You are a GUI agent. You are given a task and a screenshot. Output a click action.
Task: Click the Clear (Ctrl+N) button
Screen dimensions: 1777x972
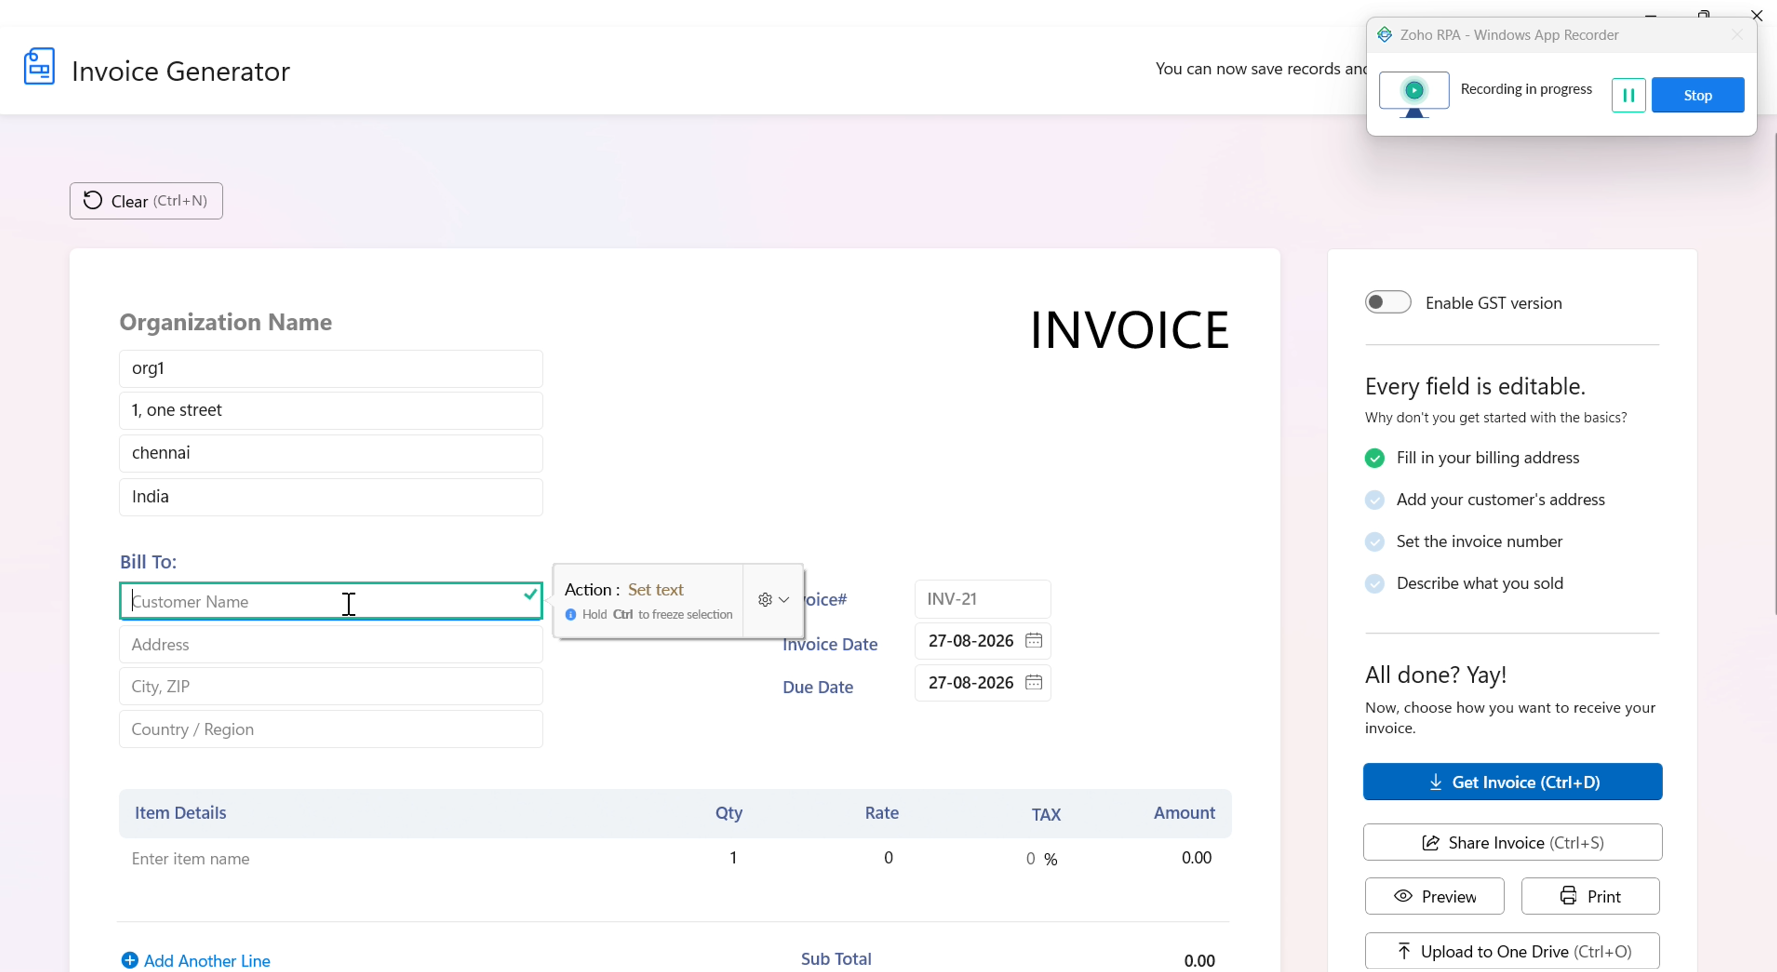click(x=146, y=201)
